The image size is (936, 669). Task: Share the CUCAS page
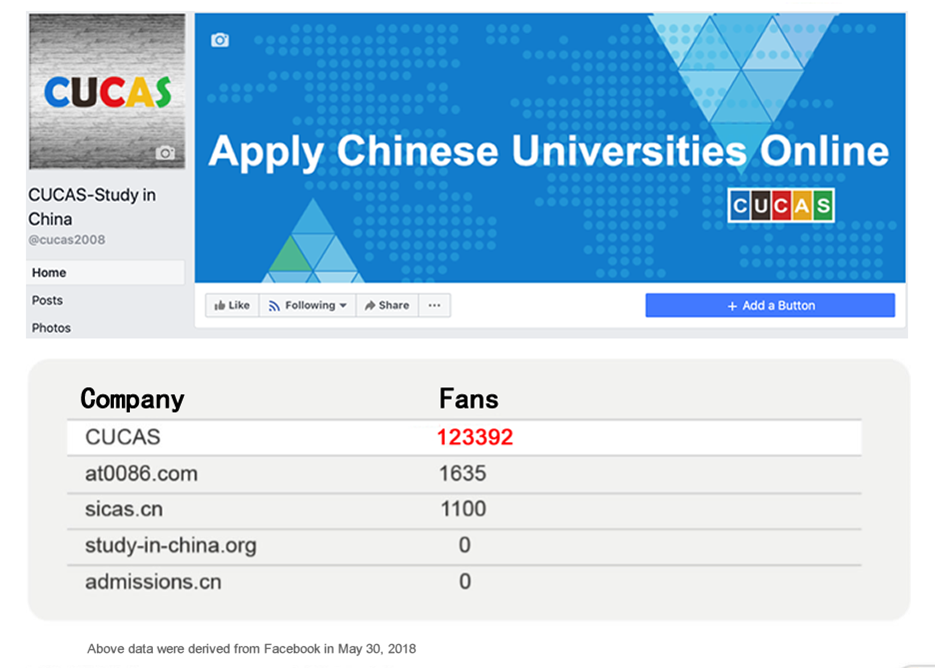click(387, 306)
